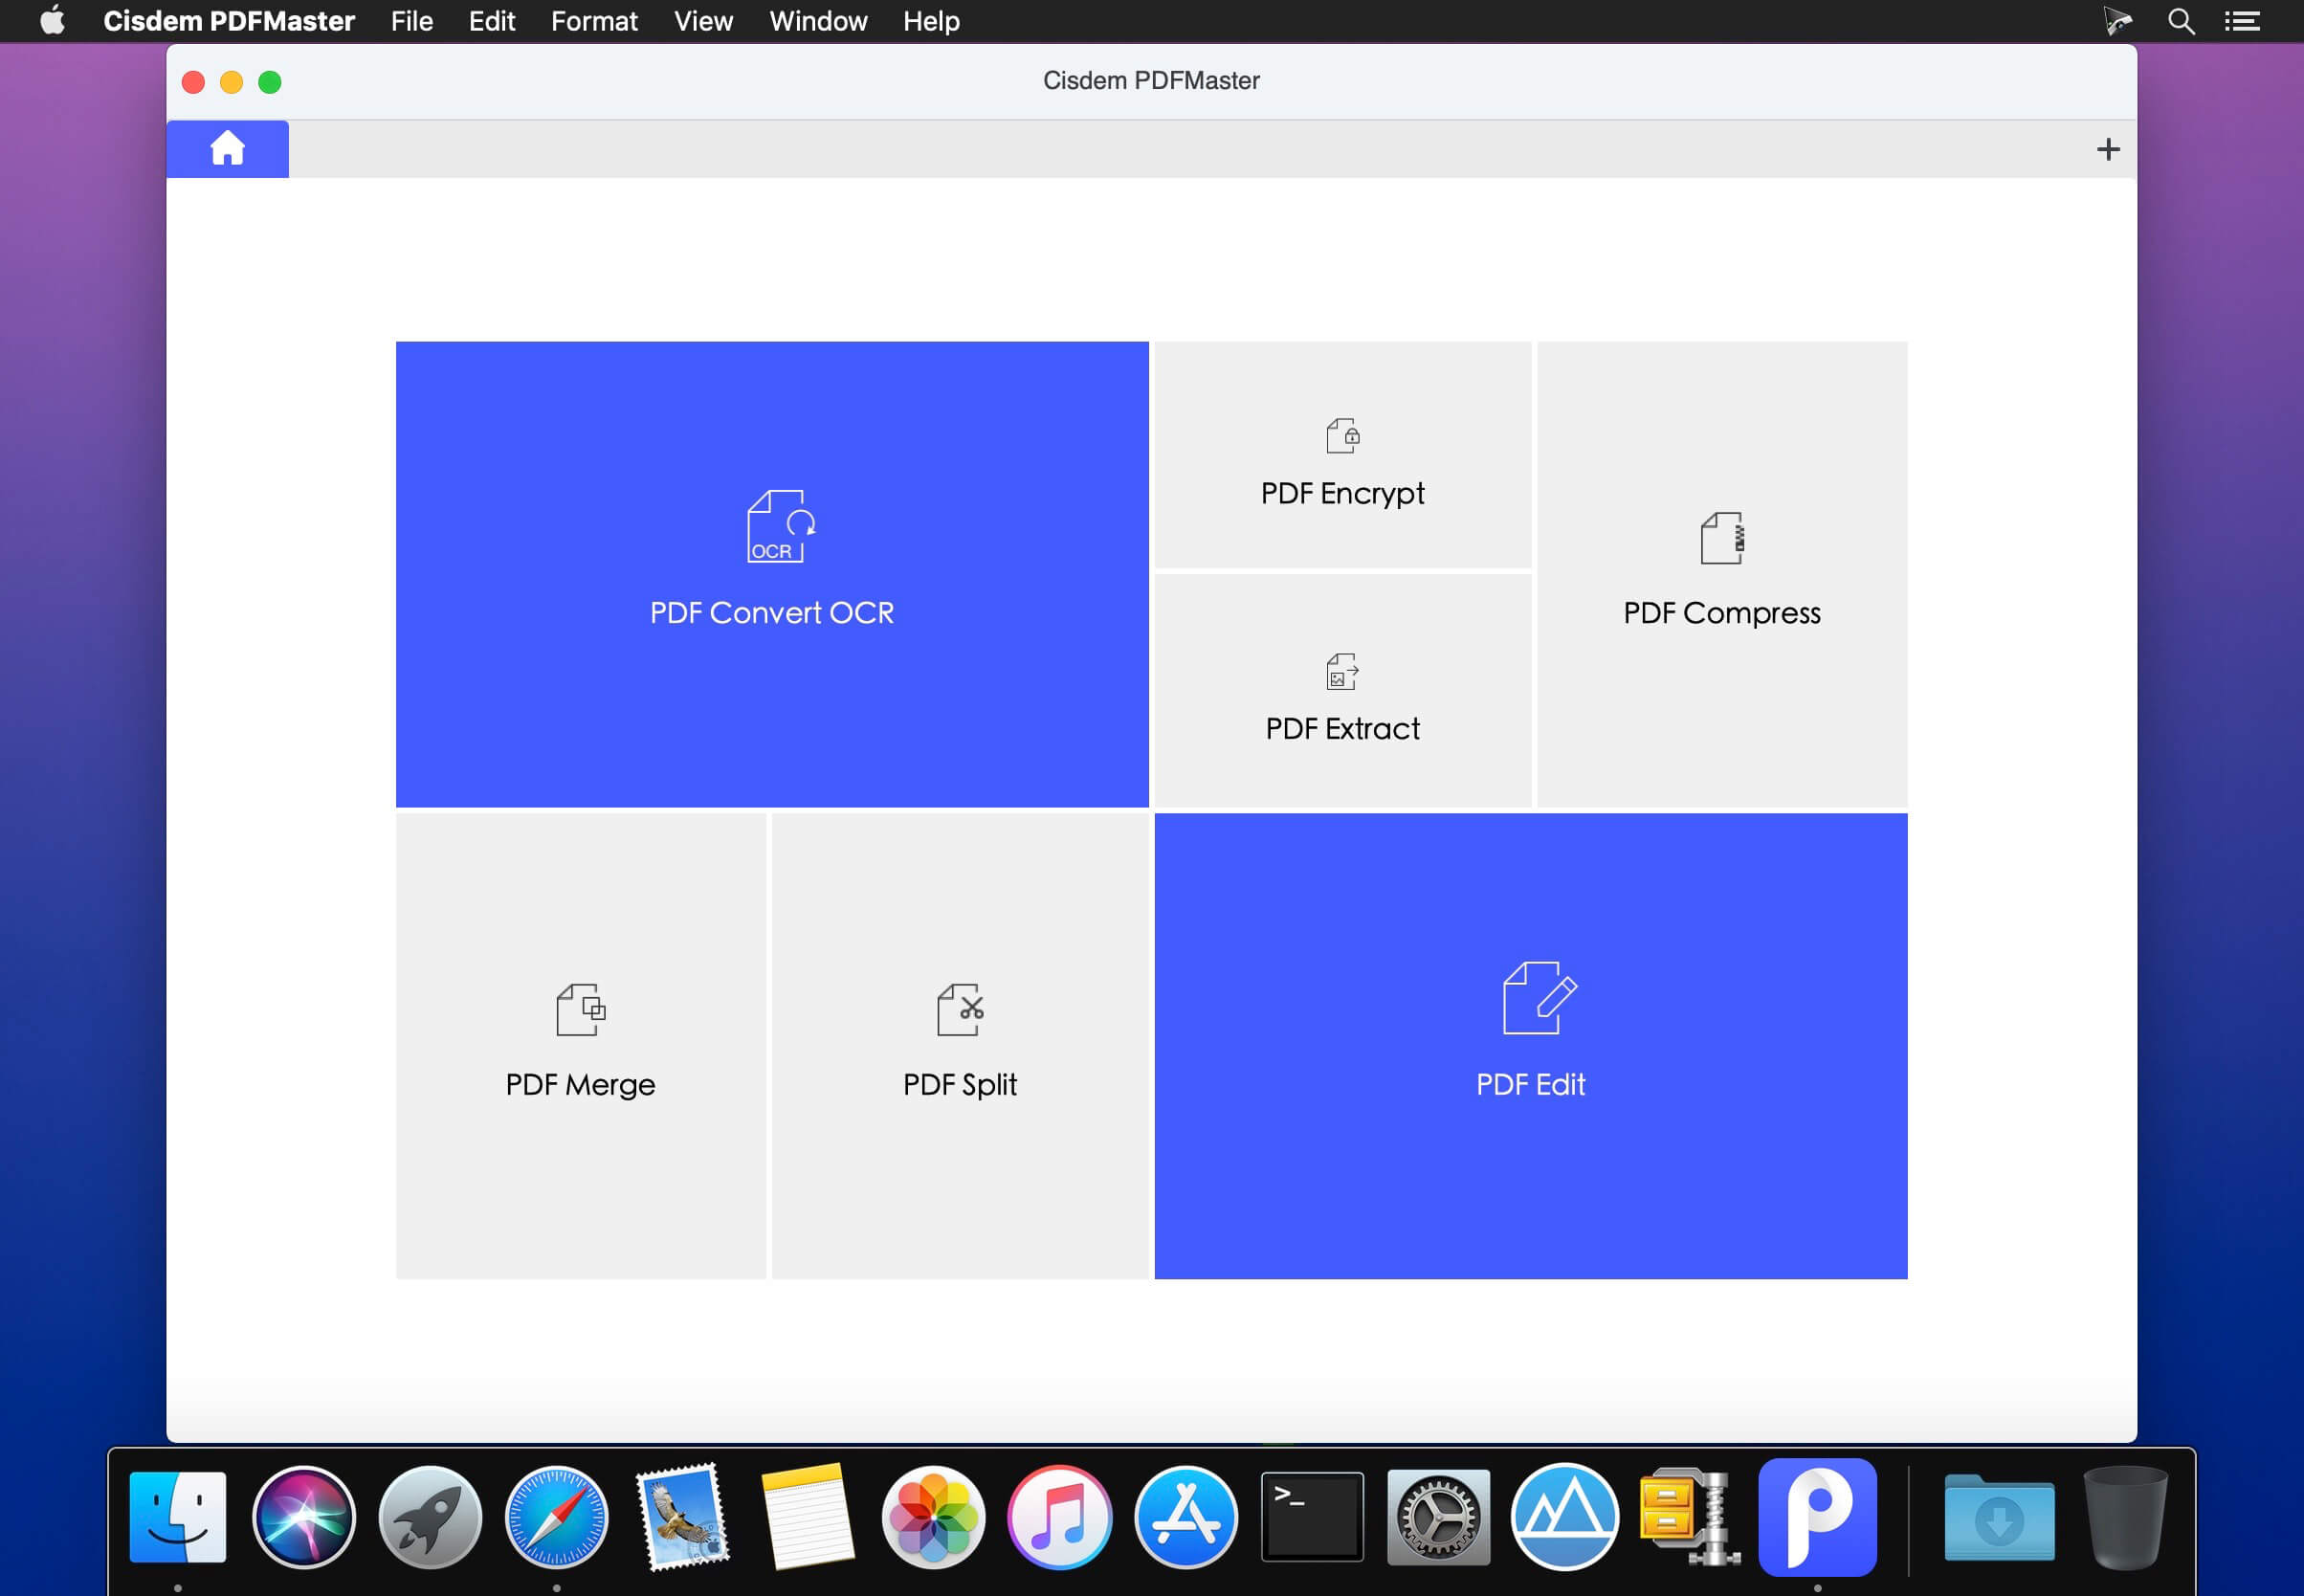Open the Terminal from the Dock

pos(1311,1515)
